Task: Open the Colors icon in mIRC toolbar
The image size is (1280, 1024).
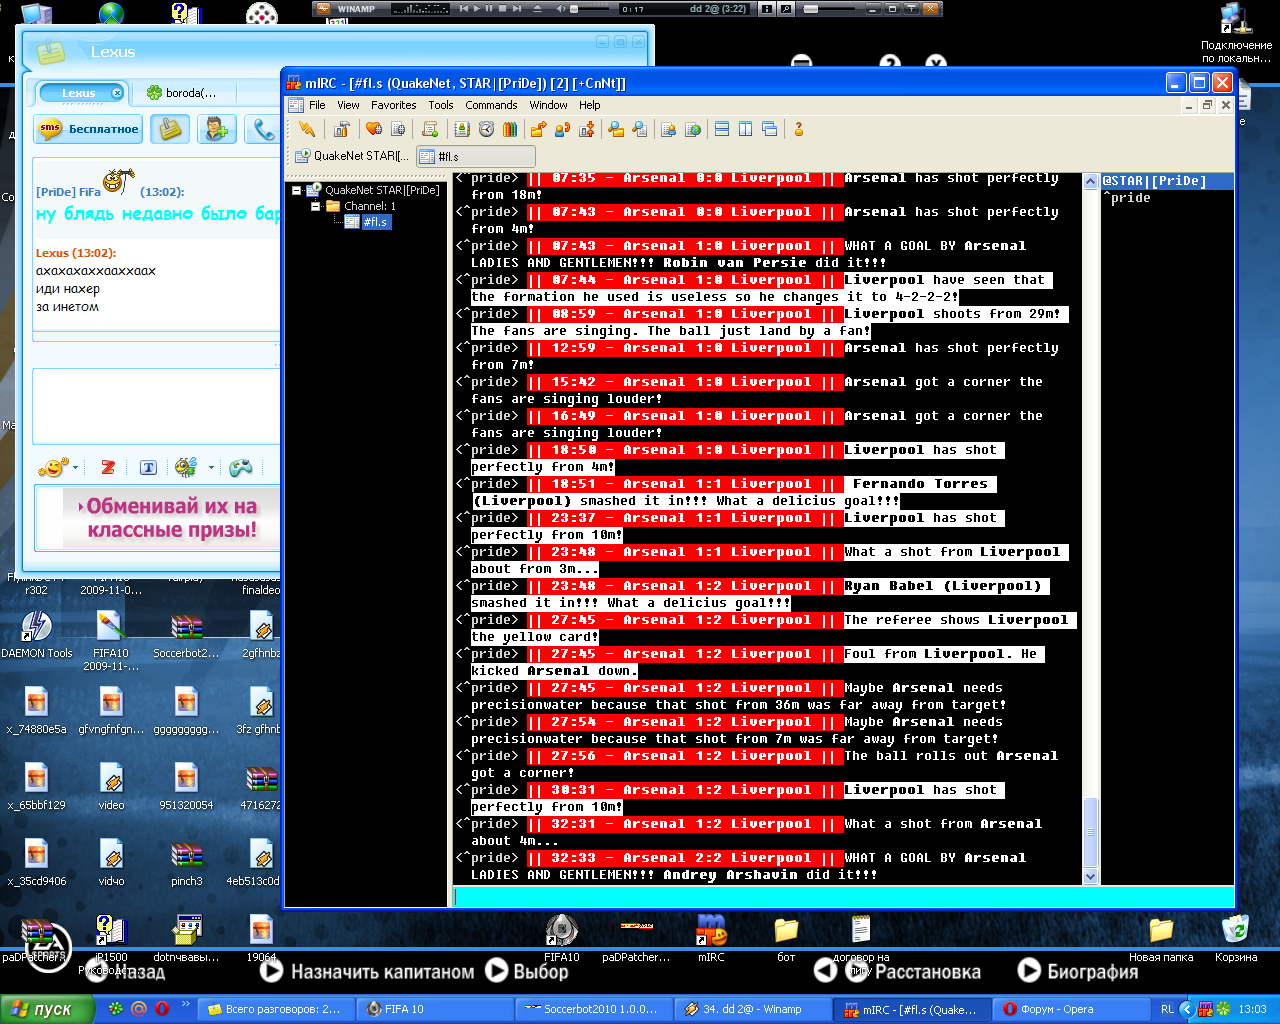Action: (510, 129)
